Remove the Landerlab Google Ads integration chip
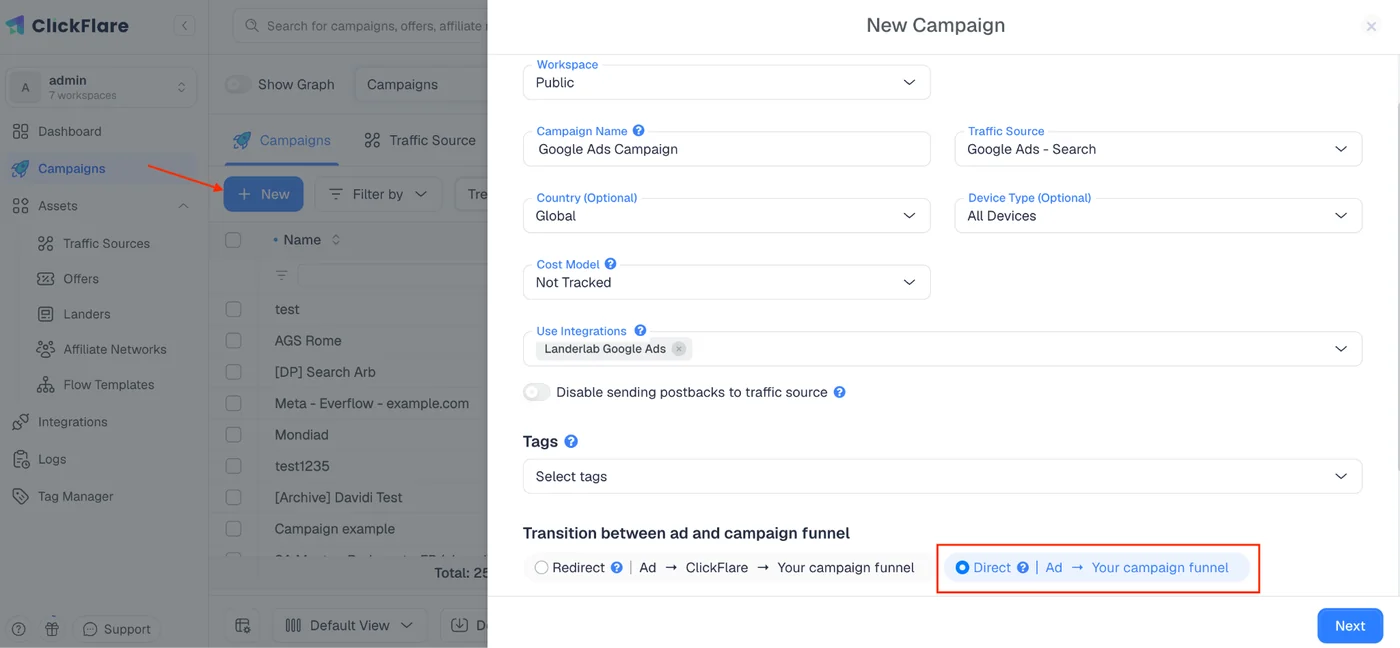Screen dimensions: 1400x648 (x=679, y=349)
